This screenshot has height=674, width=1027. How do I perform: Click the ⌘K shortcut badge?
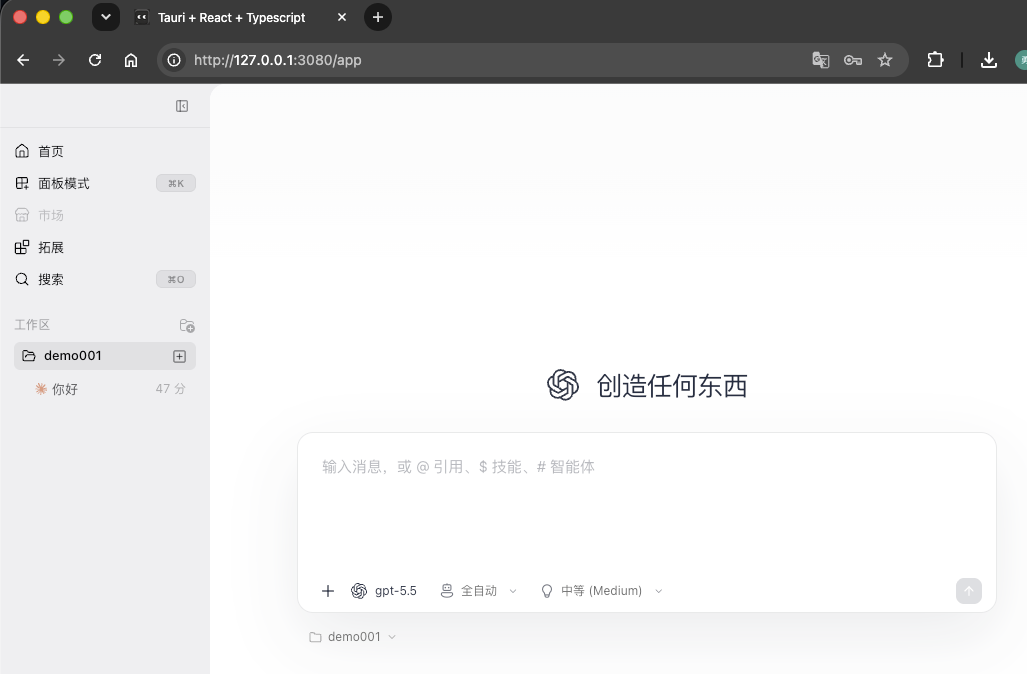(176, 183)
